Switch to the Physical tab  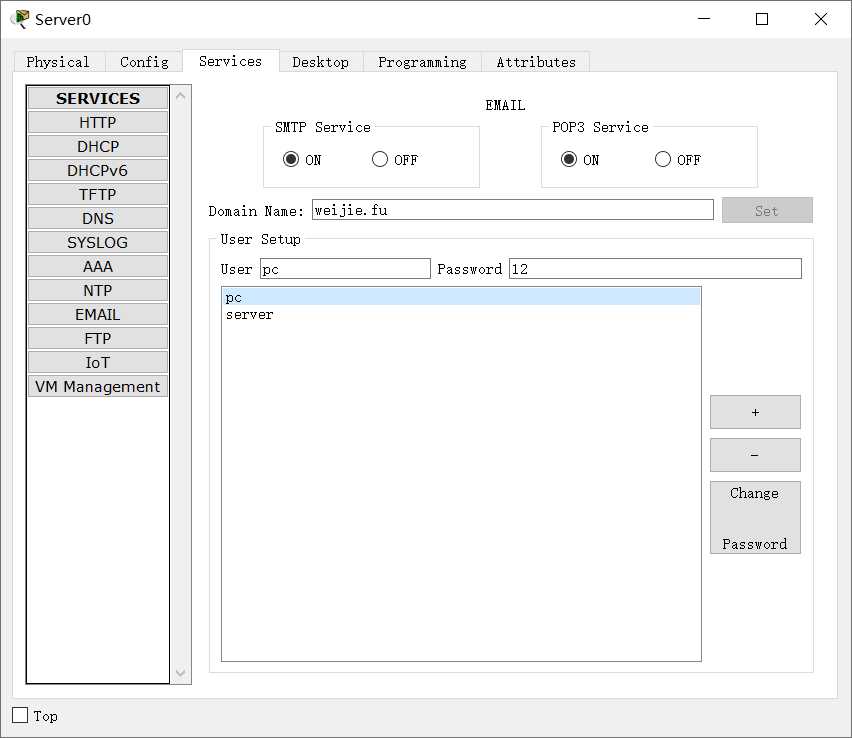(x=58, y=62)
